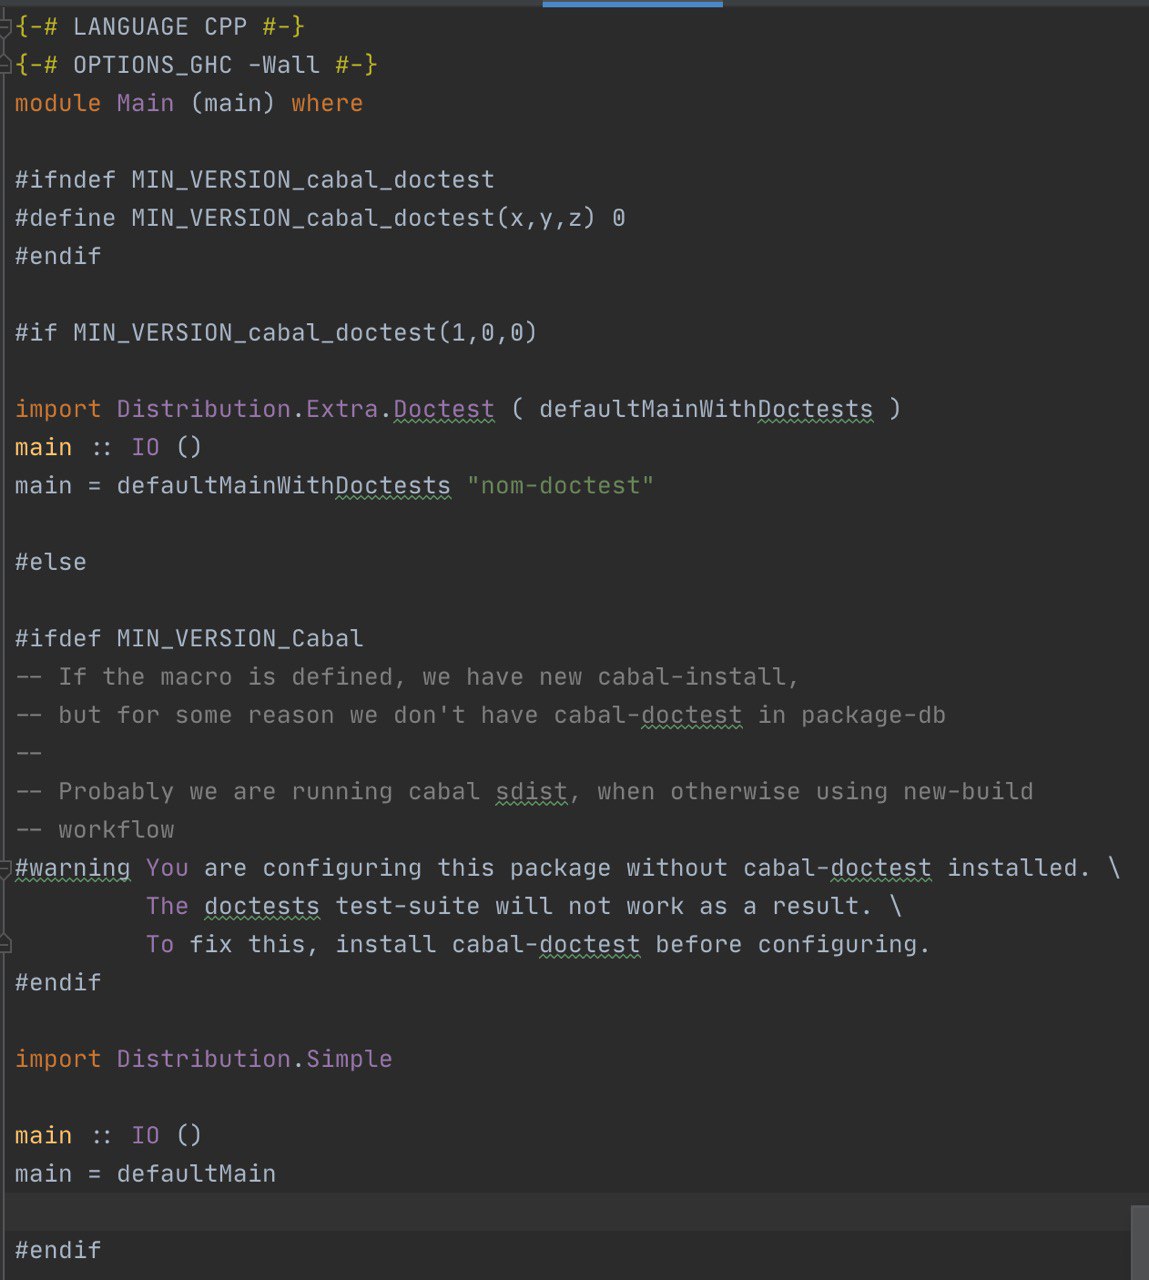
Task: Click 'package-db' in the comment
Action: [873, 715]
